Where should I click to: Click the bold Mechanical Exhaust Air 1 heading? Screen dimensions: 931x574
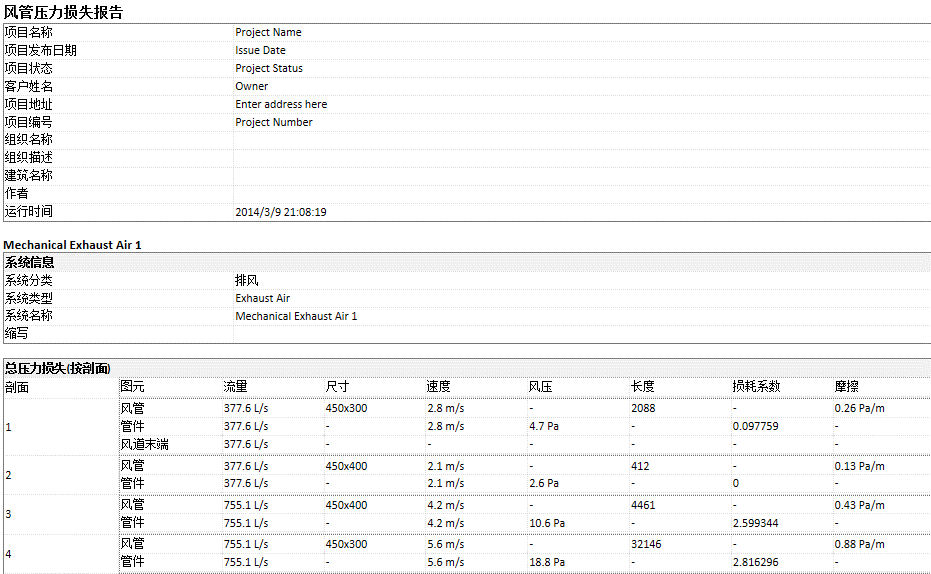pyautogui.click(x=72, y=245)
